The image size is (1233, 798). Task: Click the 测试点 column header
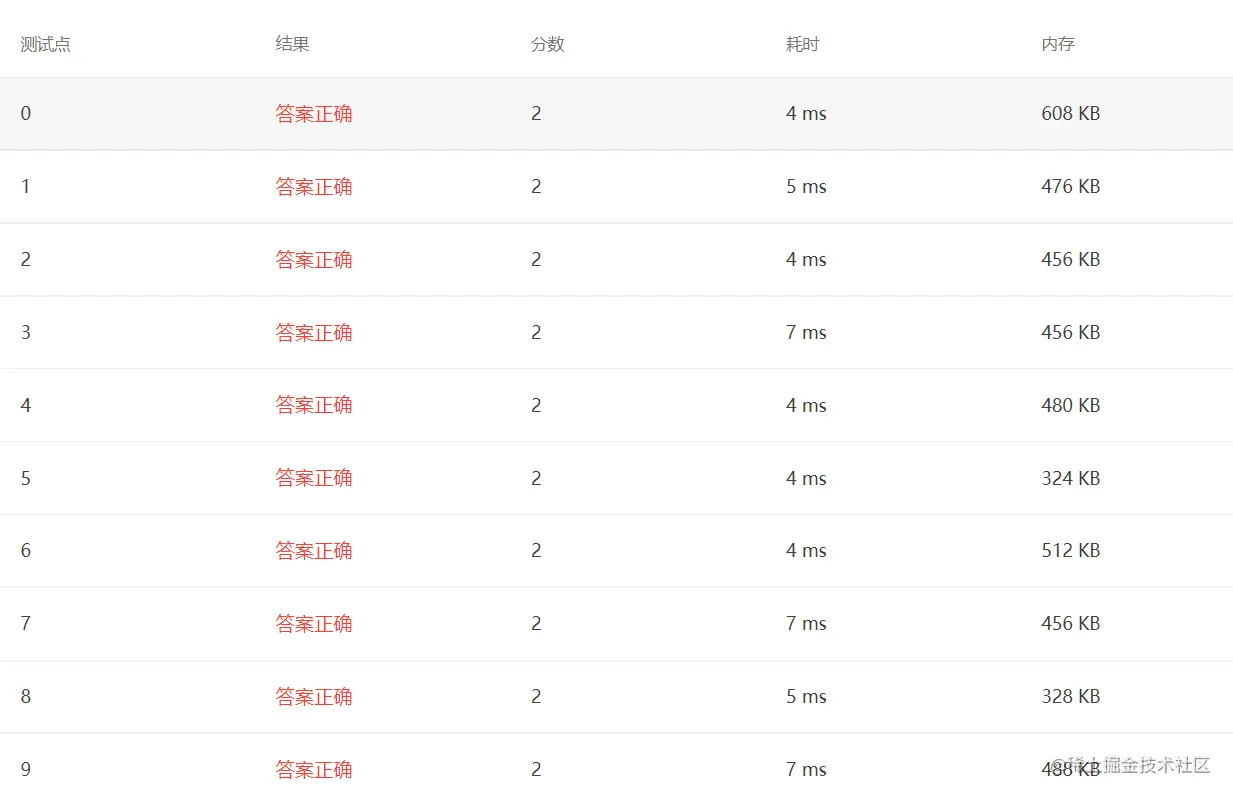(x=46, y=44)
